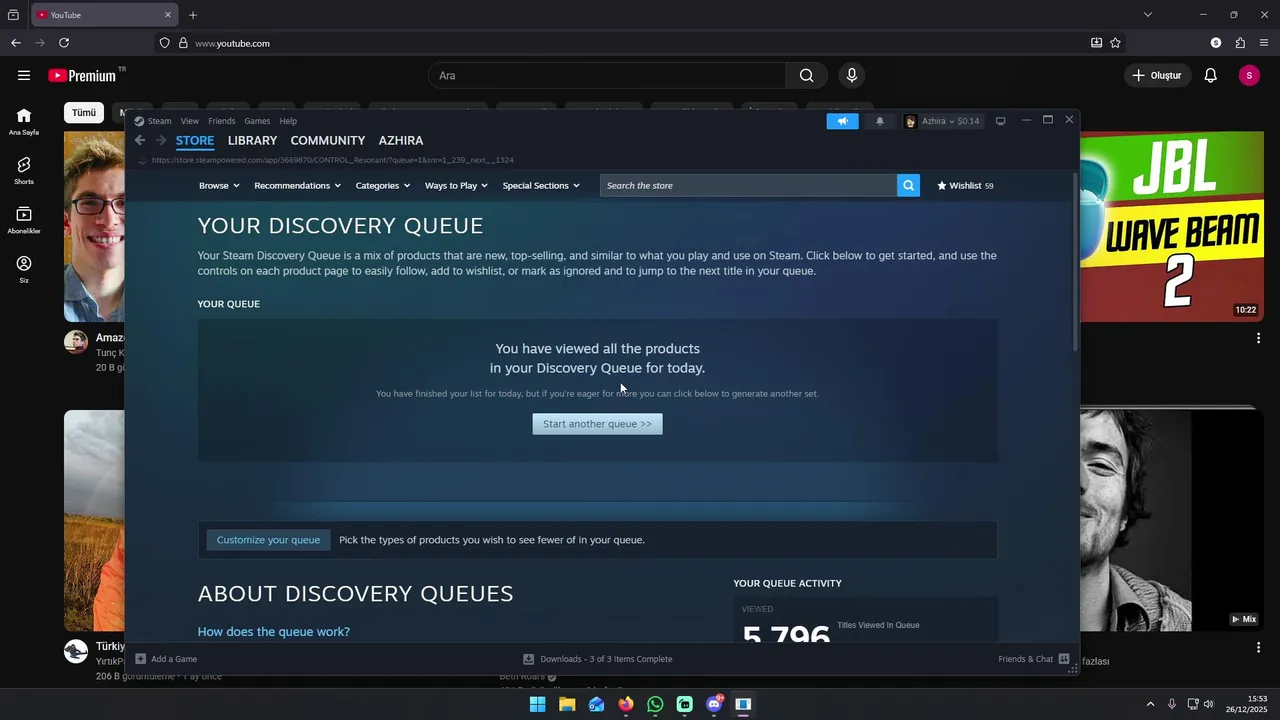Click the Steam store search magnifier button
This screenshot has height=720, width=1280.
pyautogui.click(x=908, y=185)
